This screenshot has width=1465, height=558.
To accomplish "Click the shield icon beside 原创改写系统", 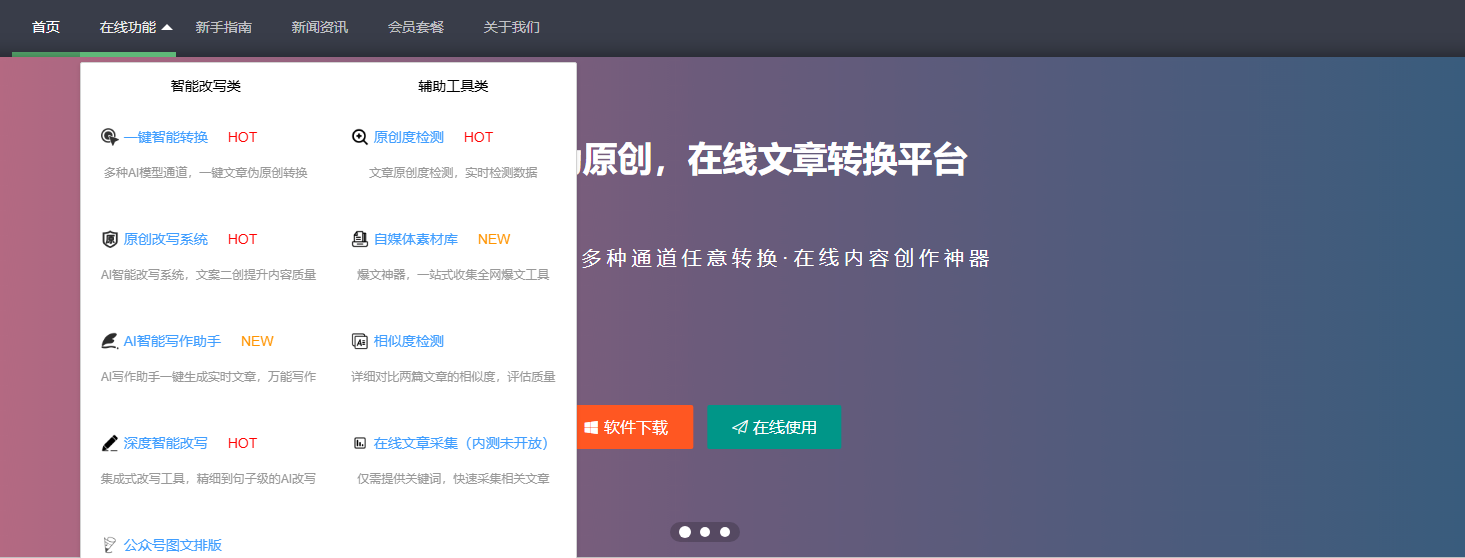I will tap(110, 239).
